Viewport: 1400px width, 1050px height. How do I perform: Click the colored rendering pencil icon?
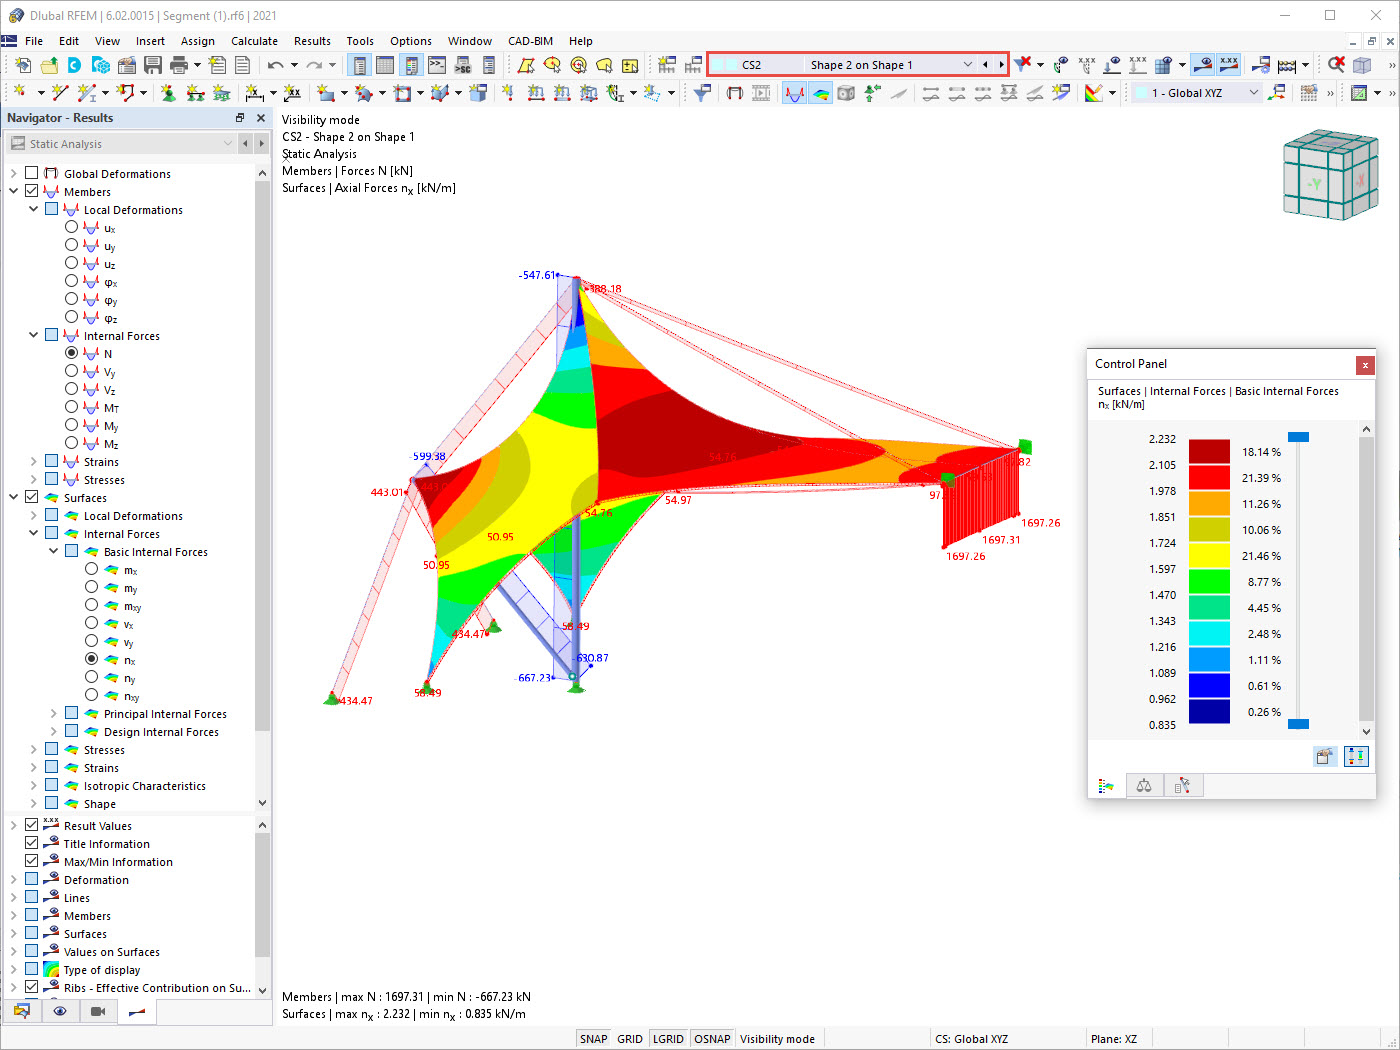coord(1094,92)
